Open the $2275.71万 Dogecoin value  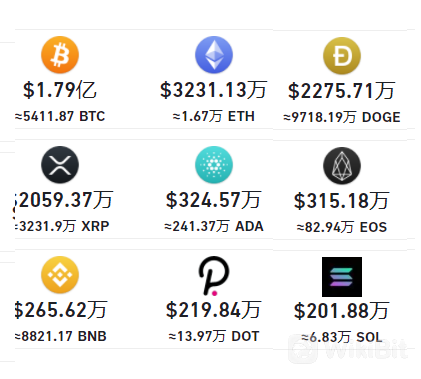(x=342, y=91)
